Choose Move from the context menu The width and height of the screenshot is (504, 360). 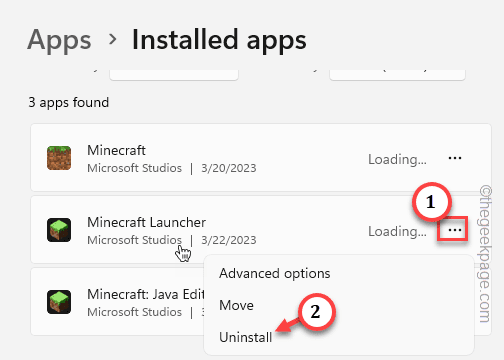point(236,305)
